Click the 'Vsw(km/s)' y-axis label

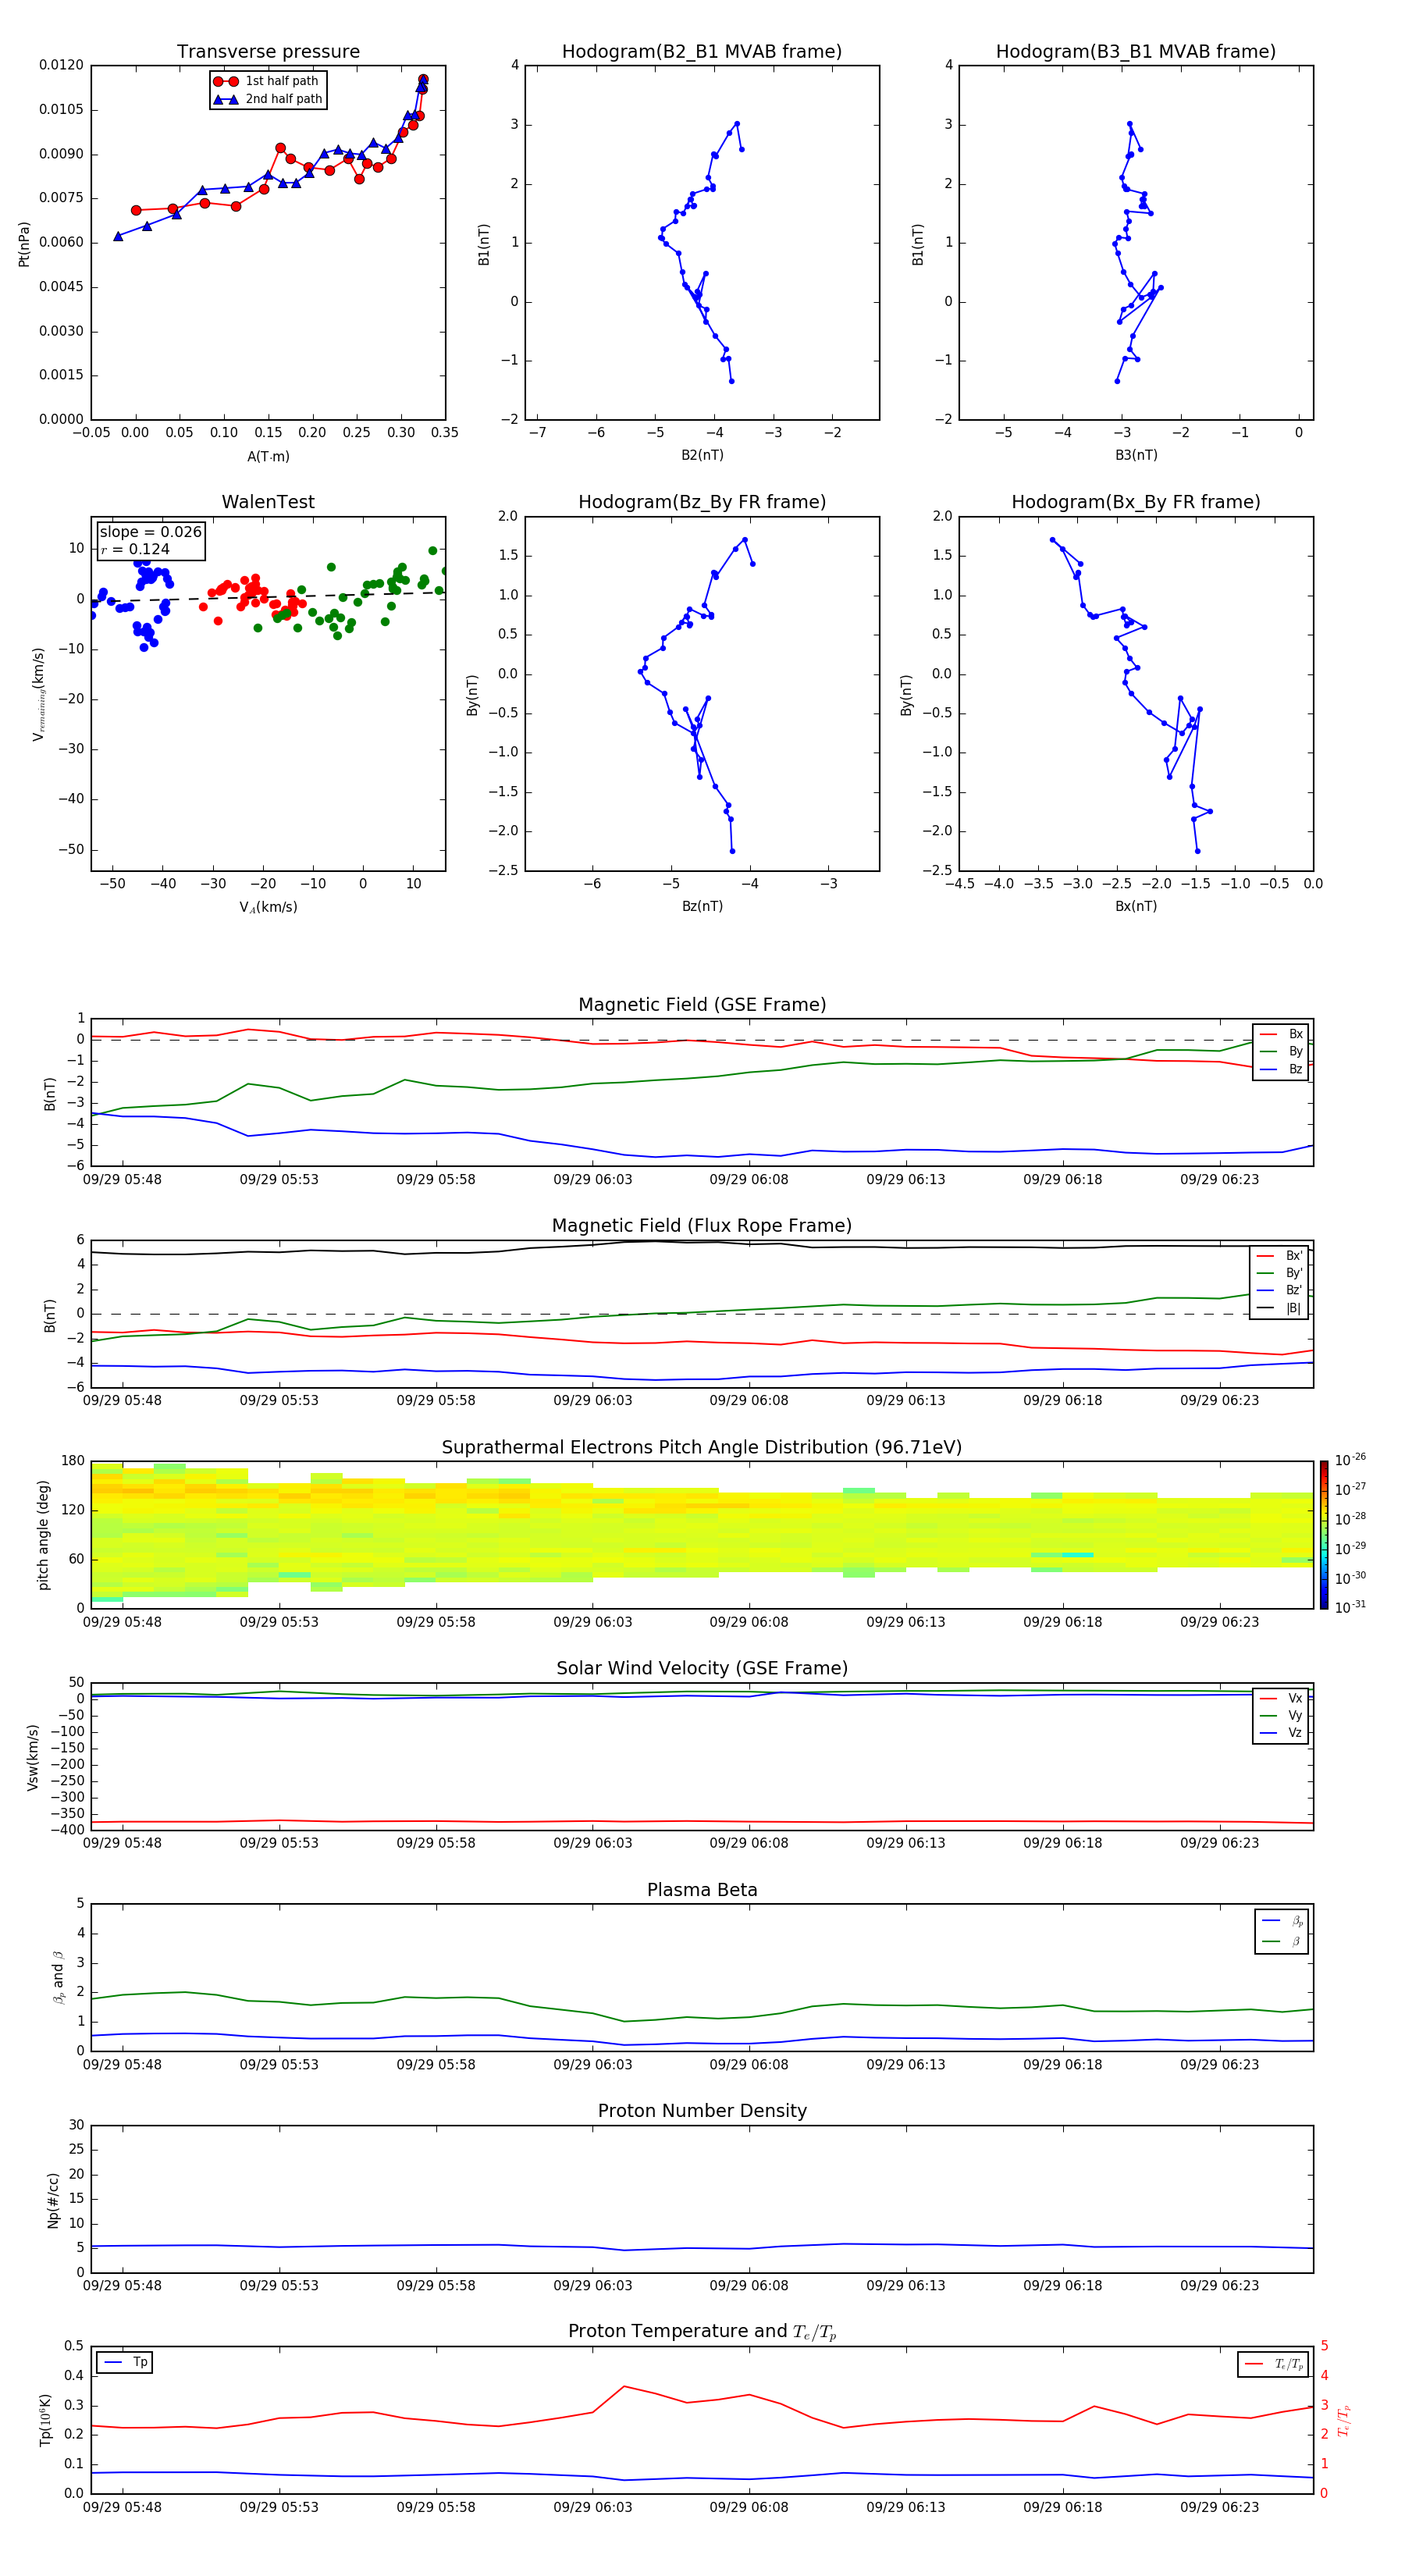33,1757
